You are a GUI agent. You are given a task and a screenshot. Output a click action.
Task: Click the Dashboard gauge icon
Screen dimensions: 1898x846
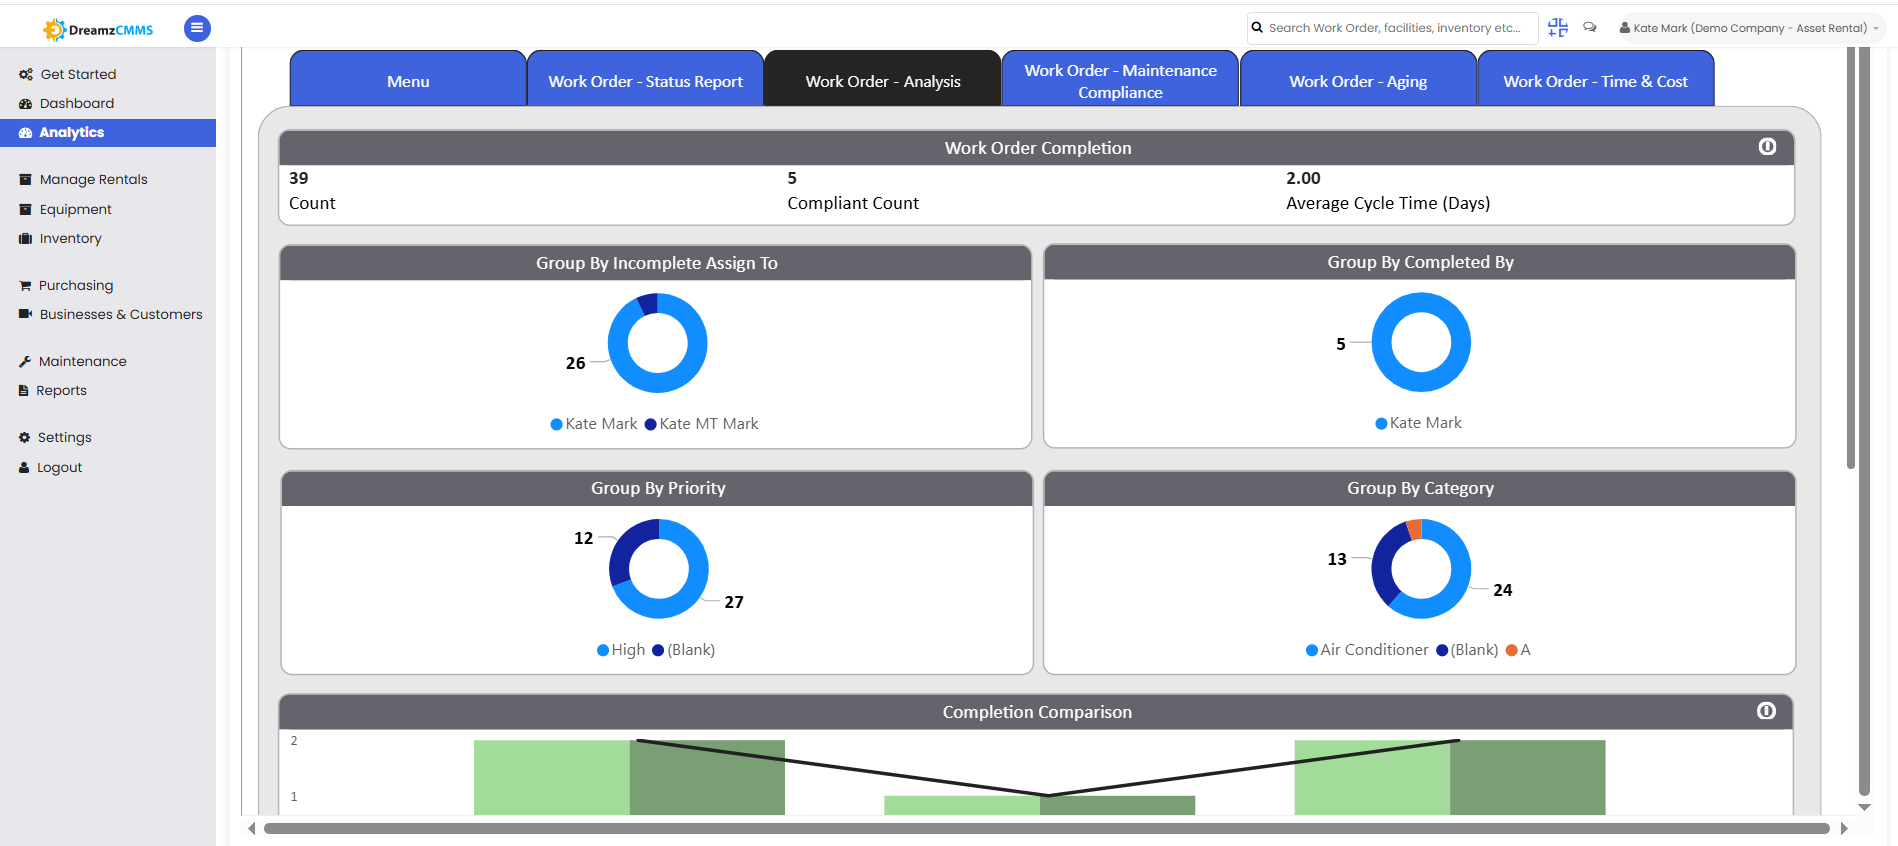(26, 103)
